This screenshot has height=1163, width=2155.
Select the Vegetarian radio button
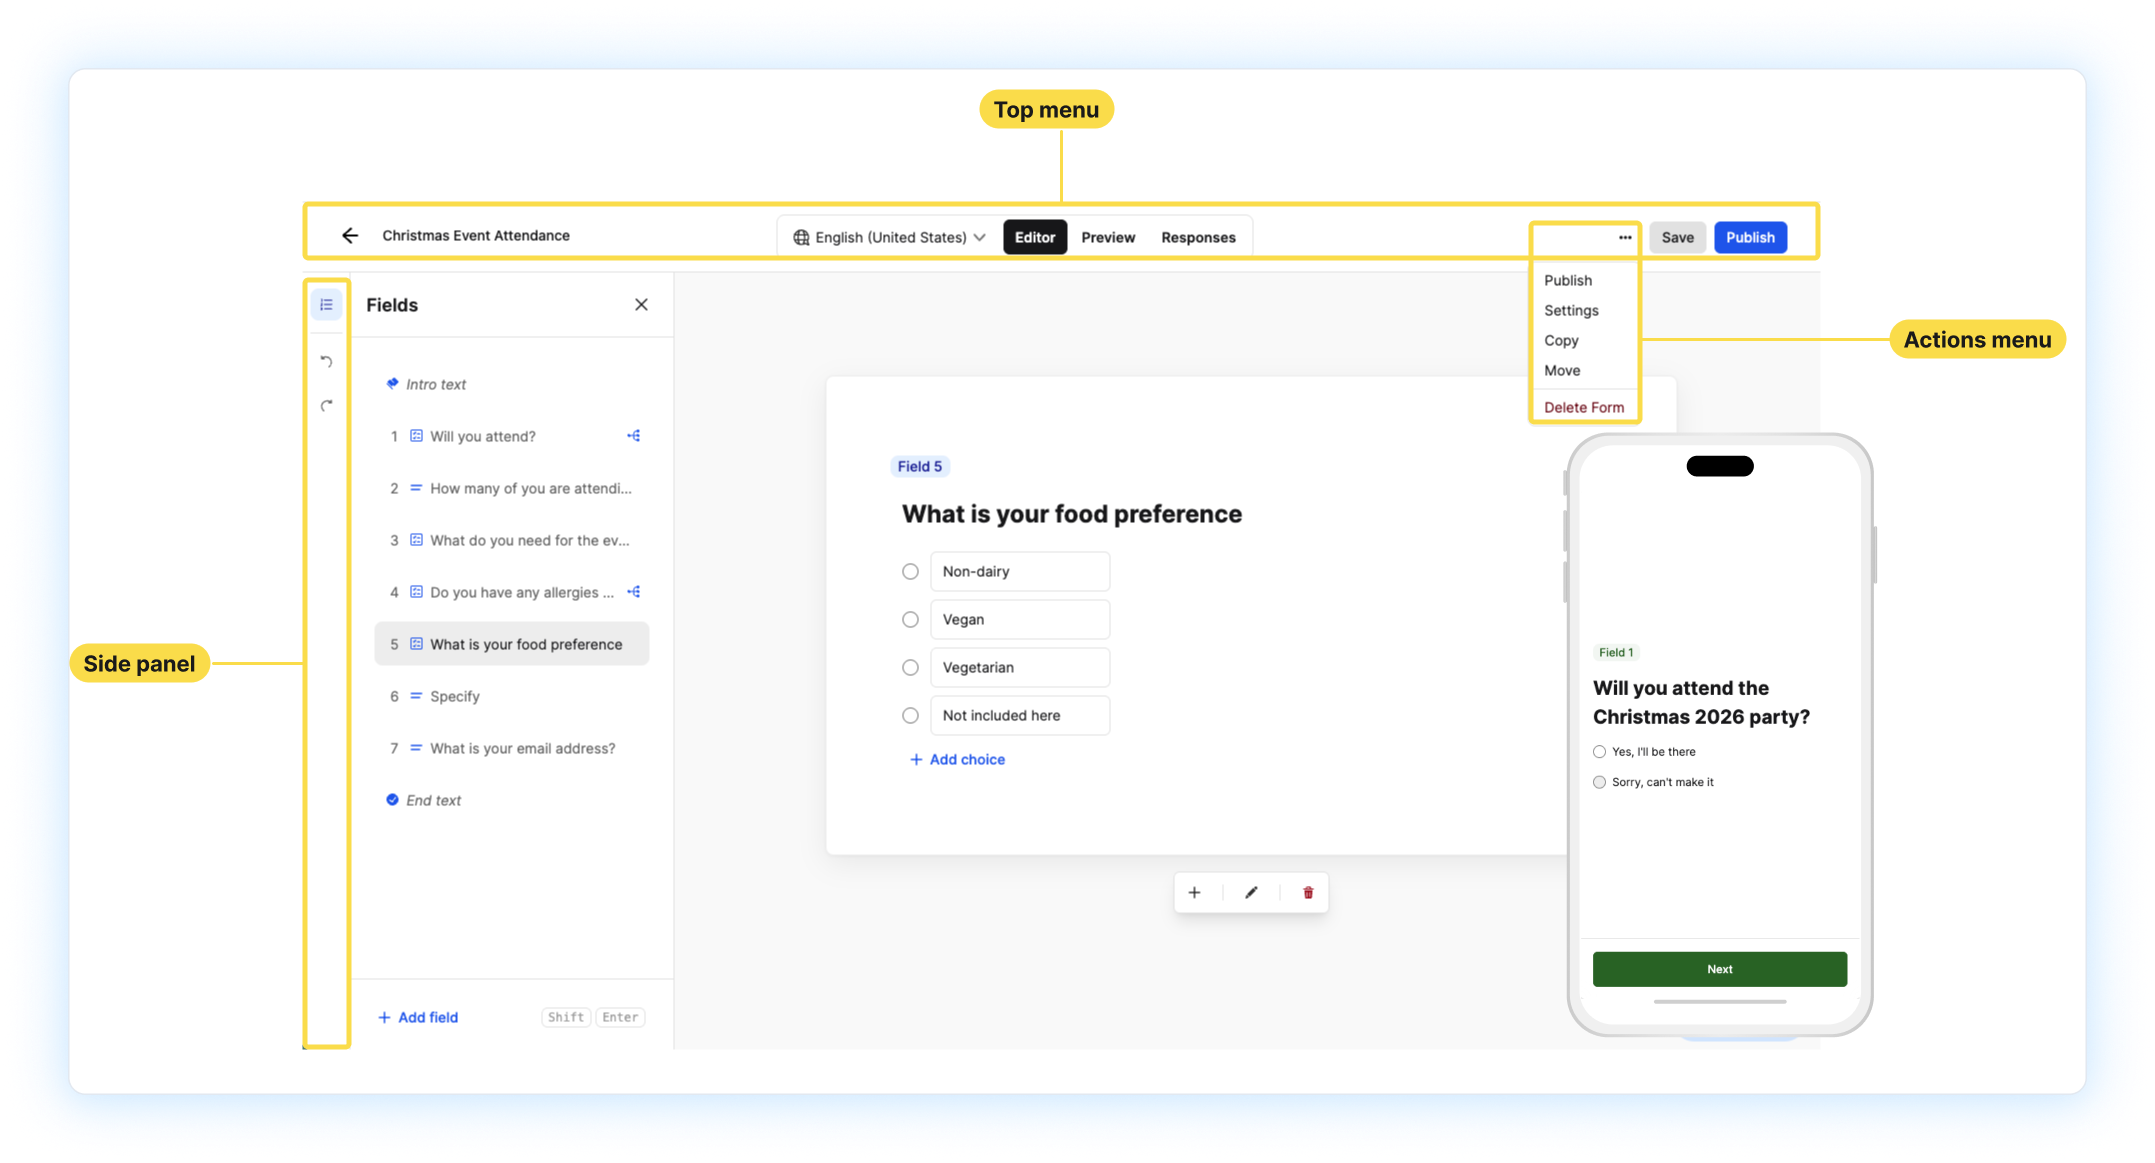910,668
